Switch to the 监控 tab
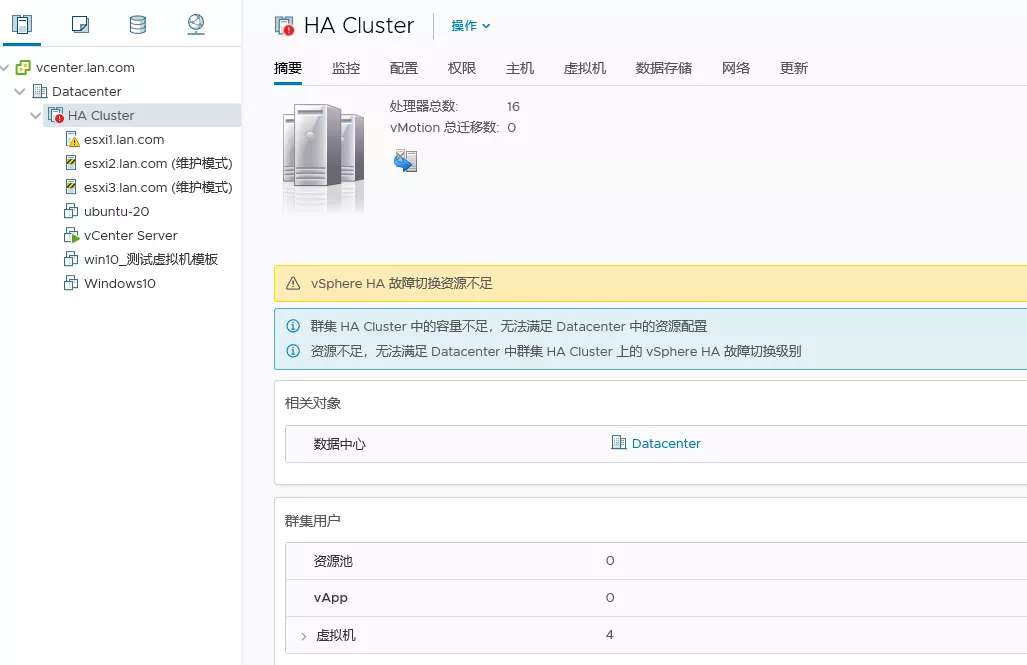 346,68
